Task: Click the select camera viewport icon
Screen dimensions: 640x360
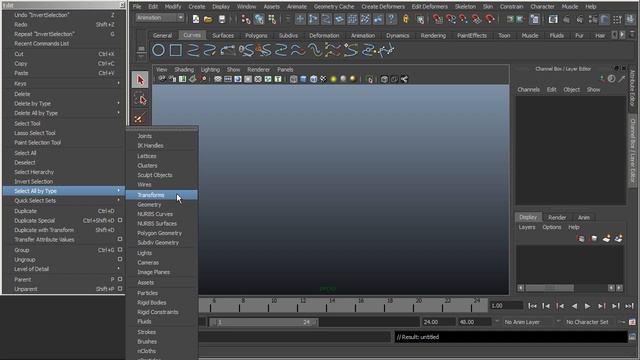Action: 162,79
